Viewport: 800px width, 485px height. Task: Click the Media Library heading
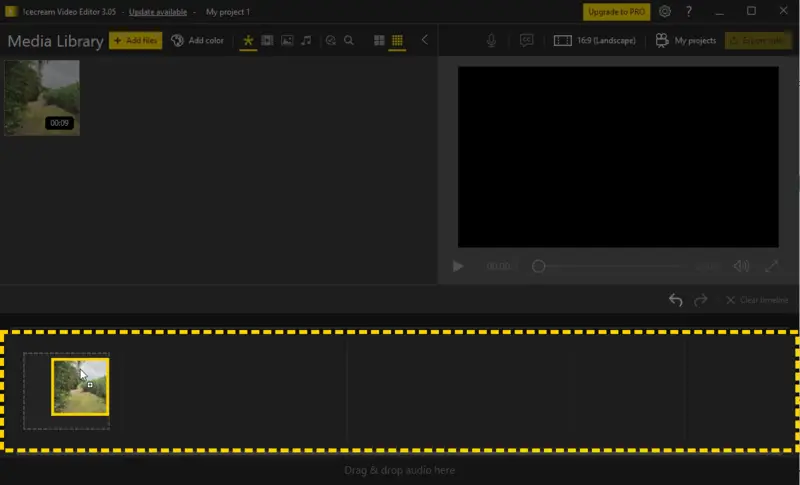tap(55, 41)
